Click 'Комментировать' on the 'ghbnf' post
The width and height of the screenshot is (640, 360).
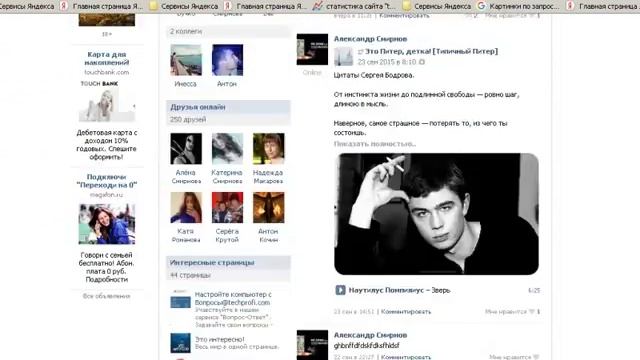click(x=406, y=357)
